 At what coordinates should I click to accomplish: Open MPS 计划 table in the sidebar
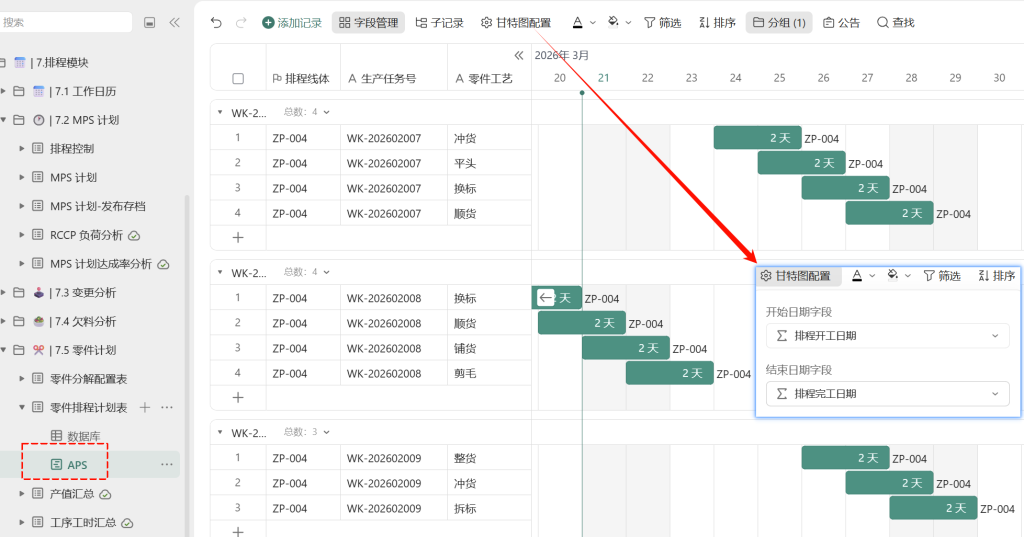(73, 178)
